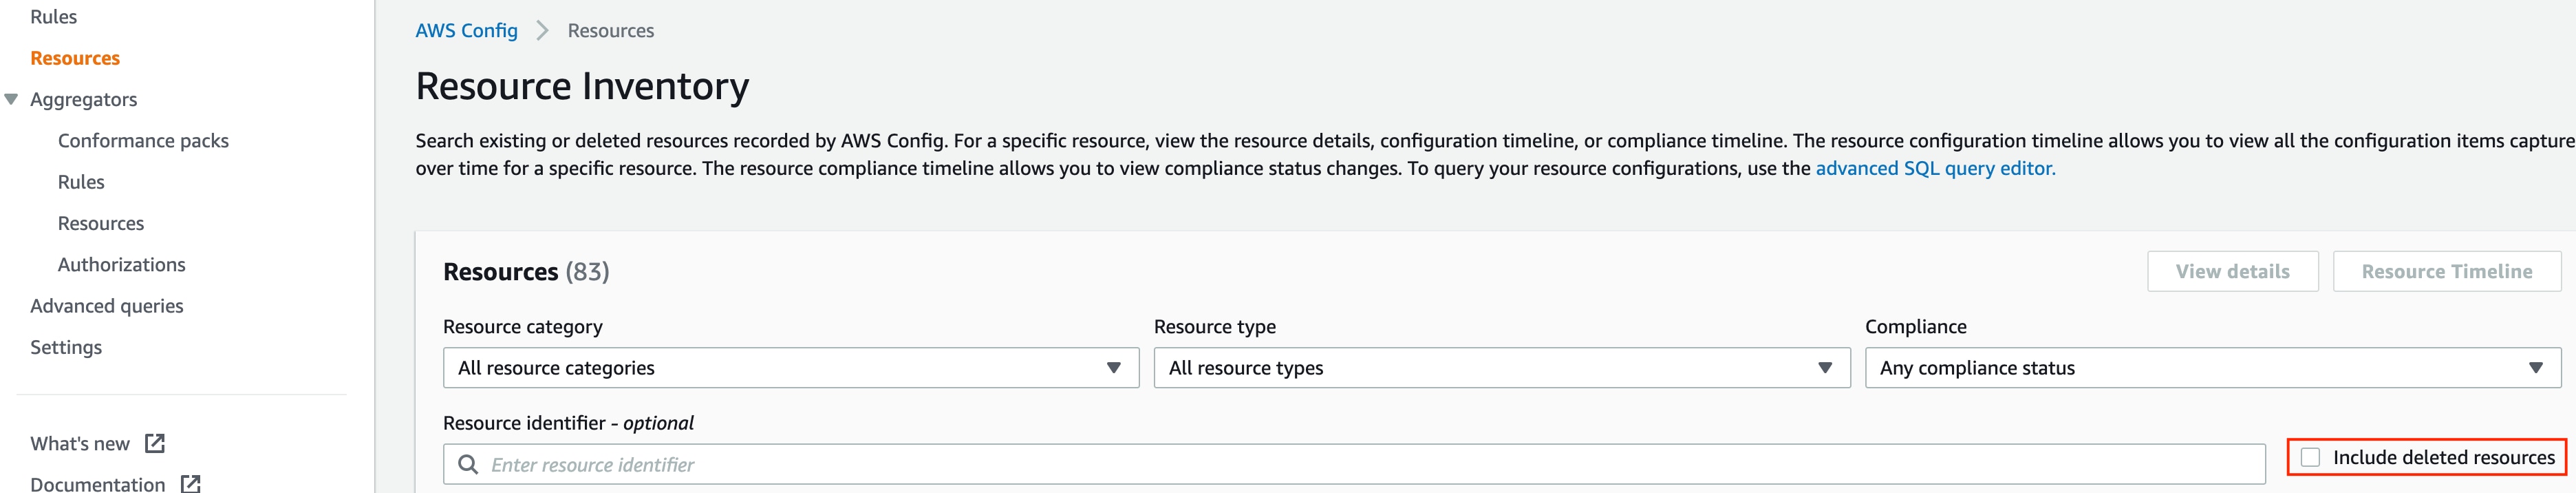Go to AWS Config breadcrumb
Screen dimensions: 2576x493
click(467, 30)
